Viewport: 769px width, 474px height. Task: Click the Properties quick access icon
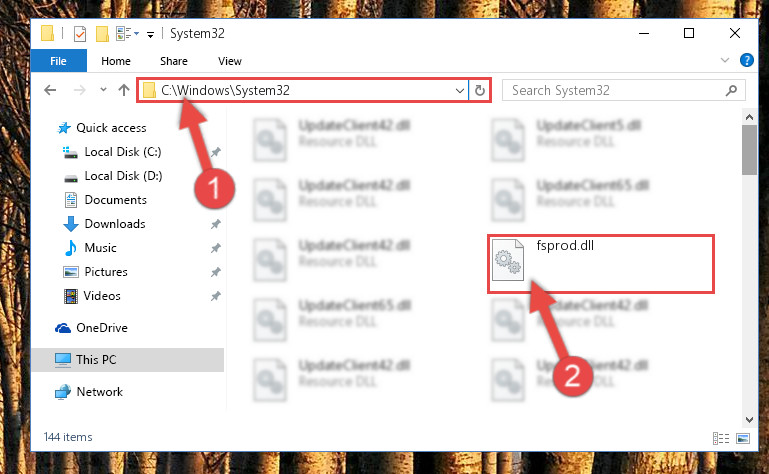click(x=79, y=34)
